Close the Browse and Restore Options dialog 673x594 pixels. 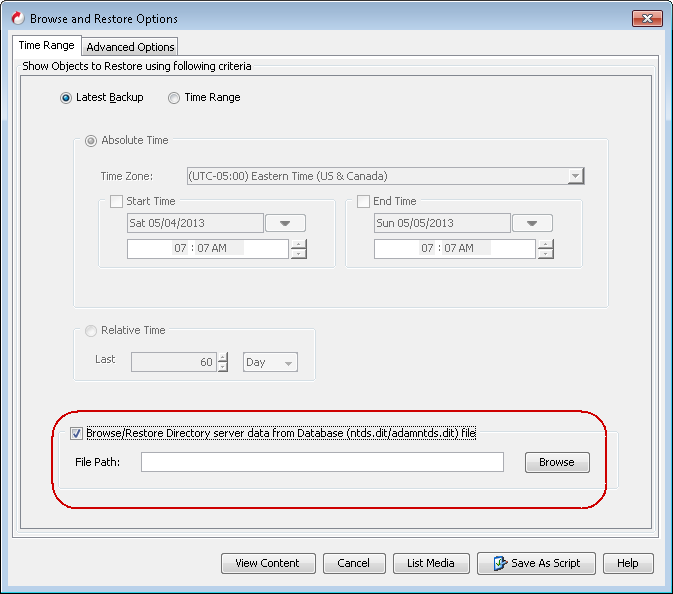tap(647, 18)
